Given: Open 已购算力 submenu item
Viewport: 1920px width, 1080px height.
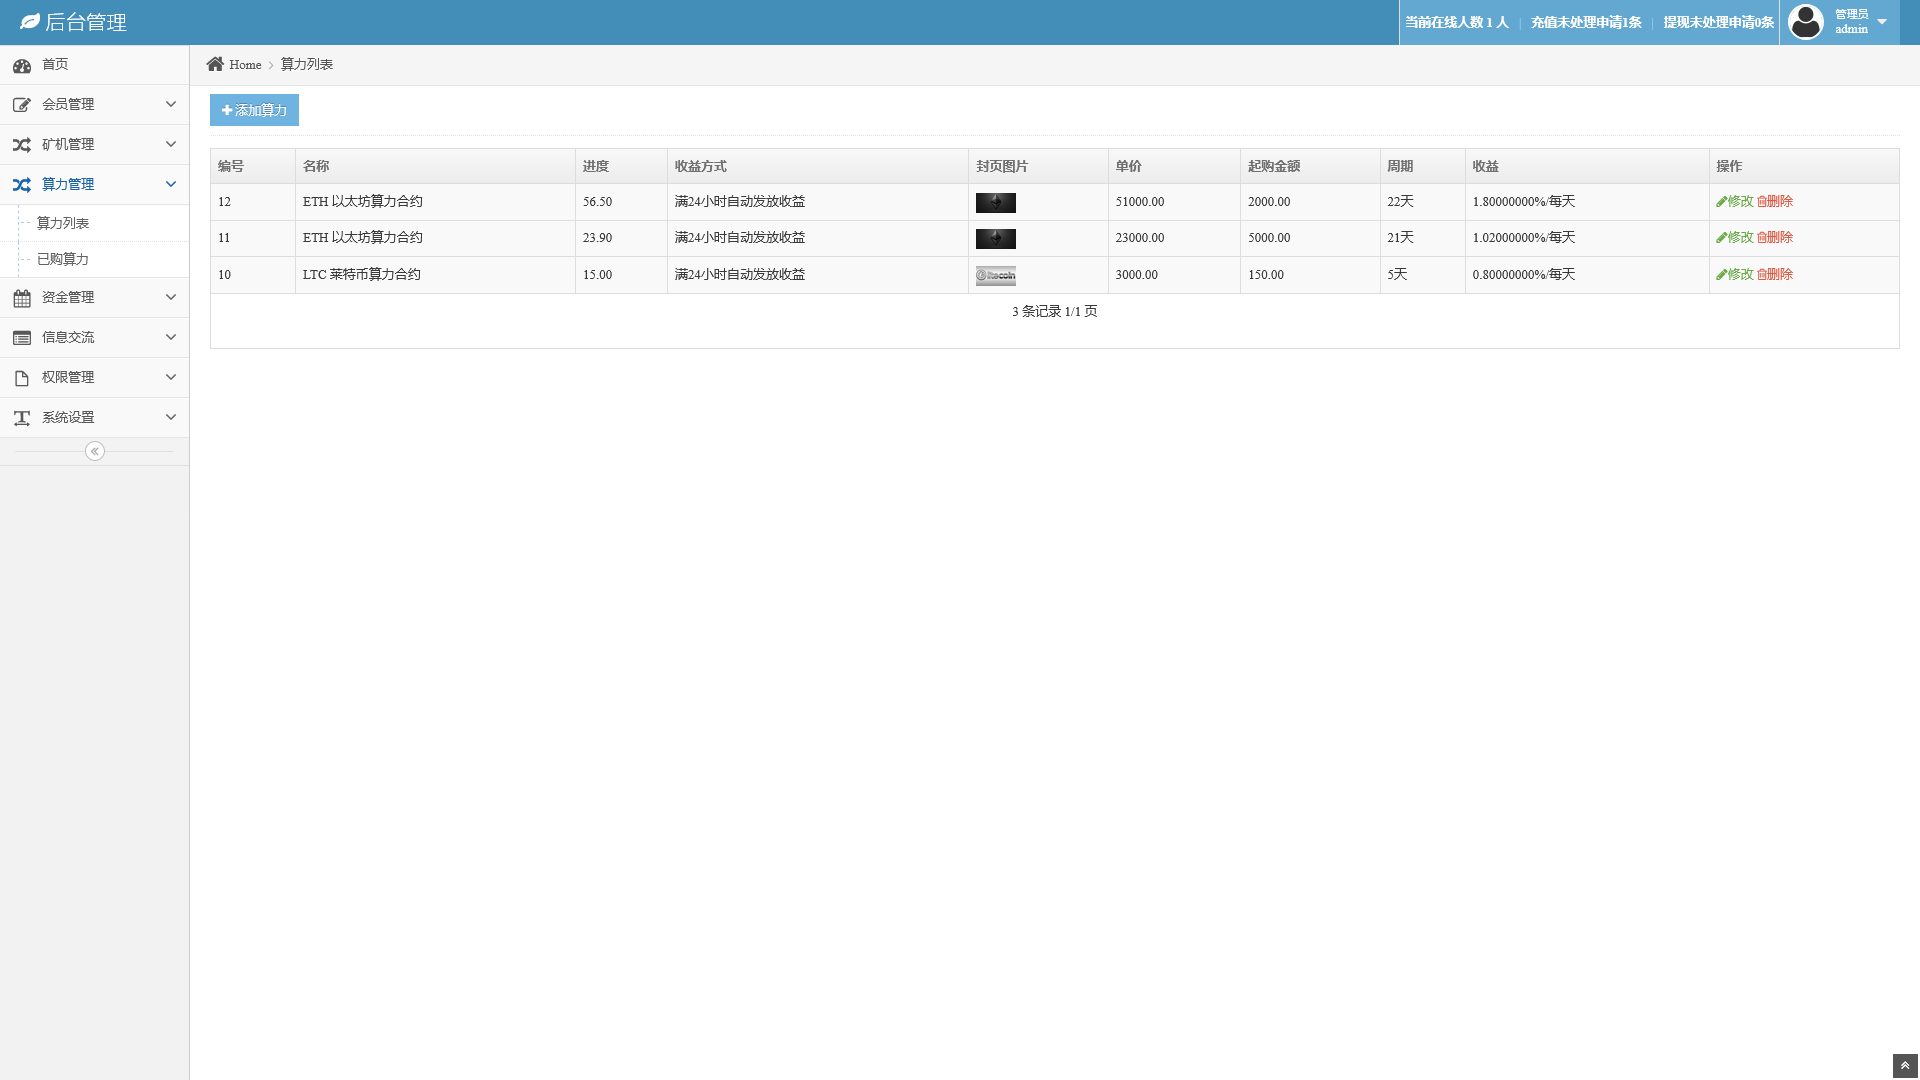Looking at the screenshot, I should coord(63,259).
